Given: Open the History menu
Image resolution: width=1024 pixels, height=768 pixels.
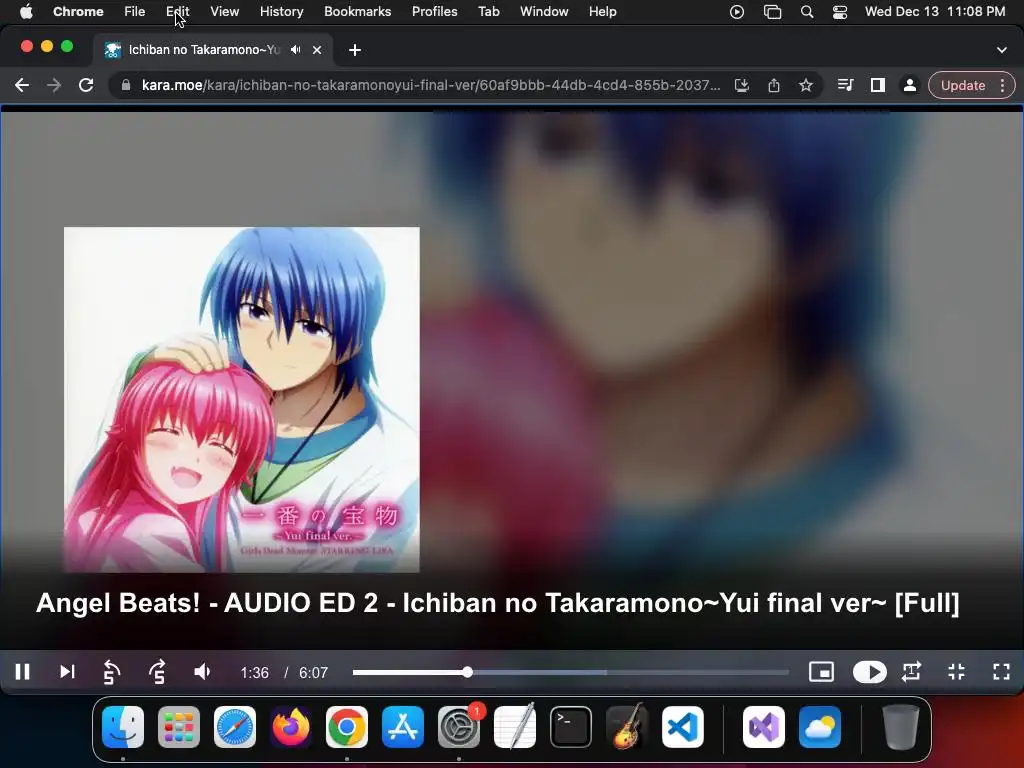Looking at the screenshot, I should pos(281,11).
